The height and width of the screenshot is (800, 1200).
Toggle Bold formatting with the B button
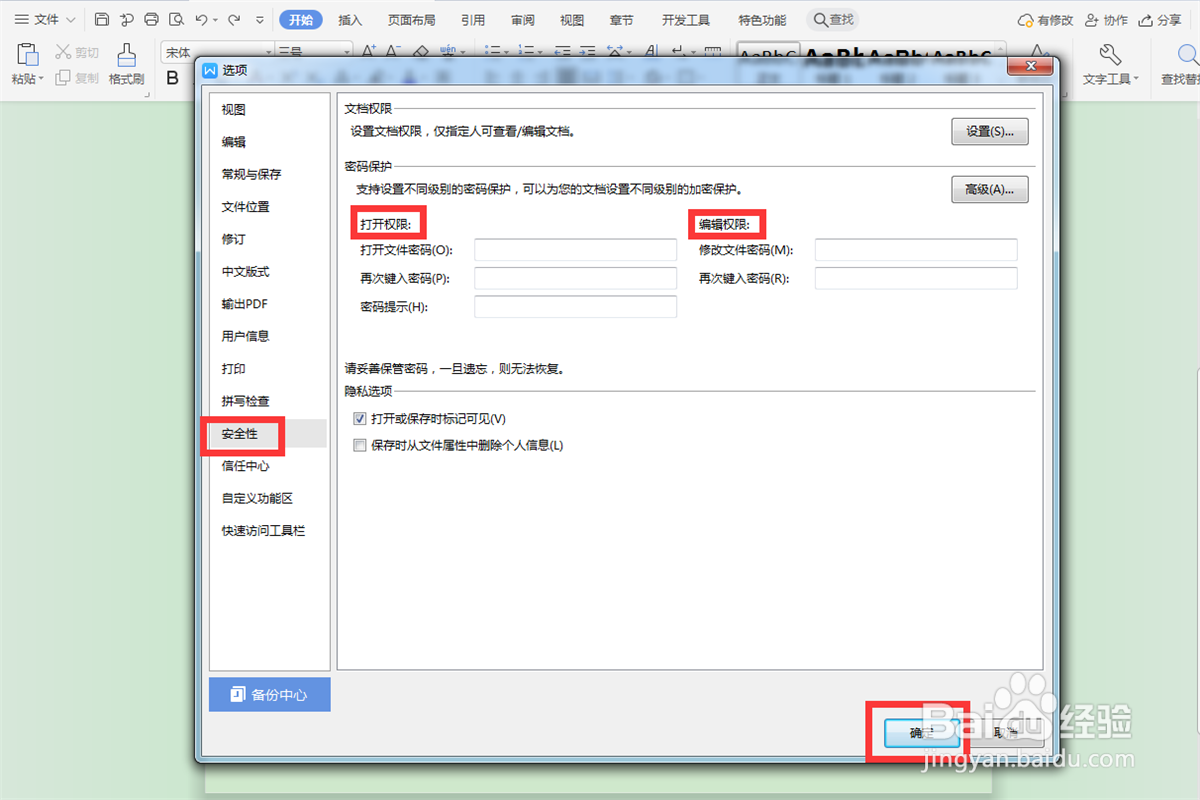coord(172,78)
